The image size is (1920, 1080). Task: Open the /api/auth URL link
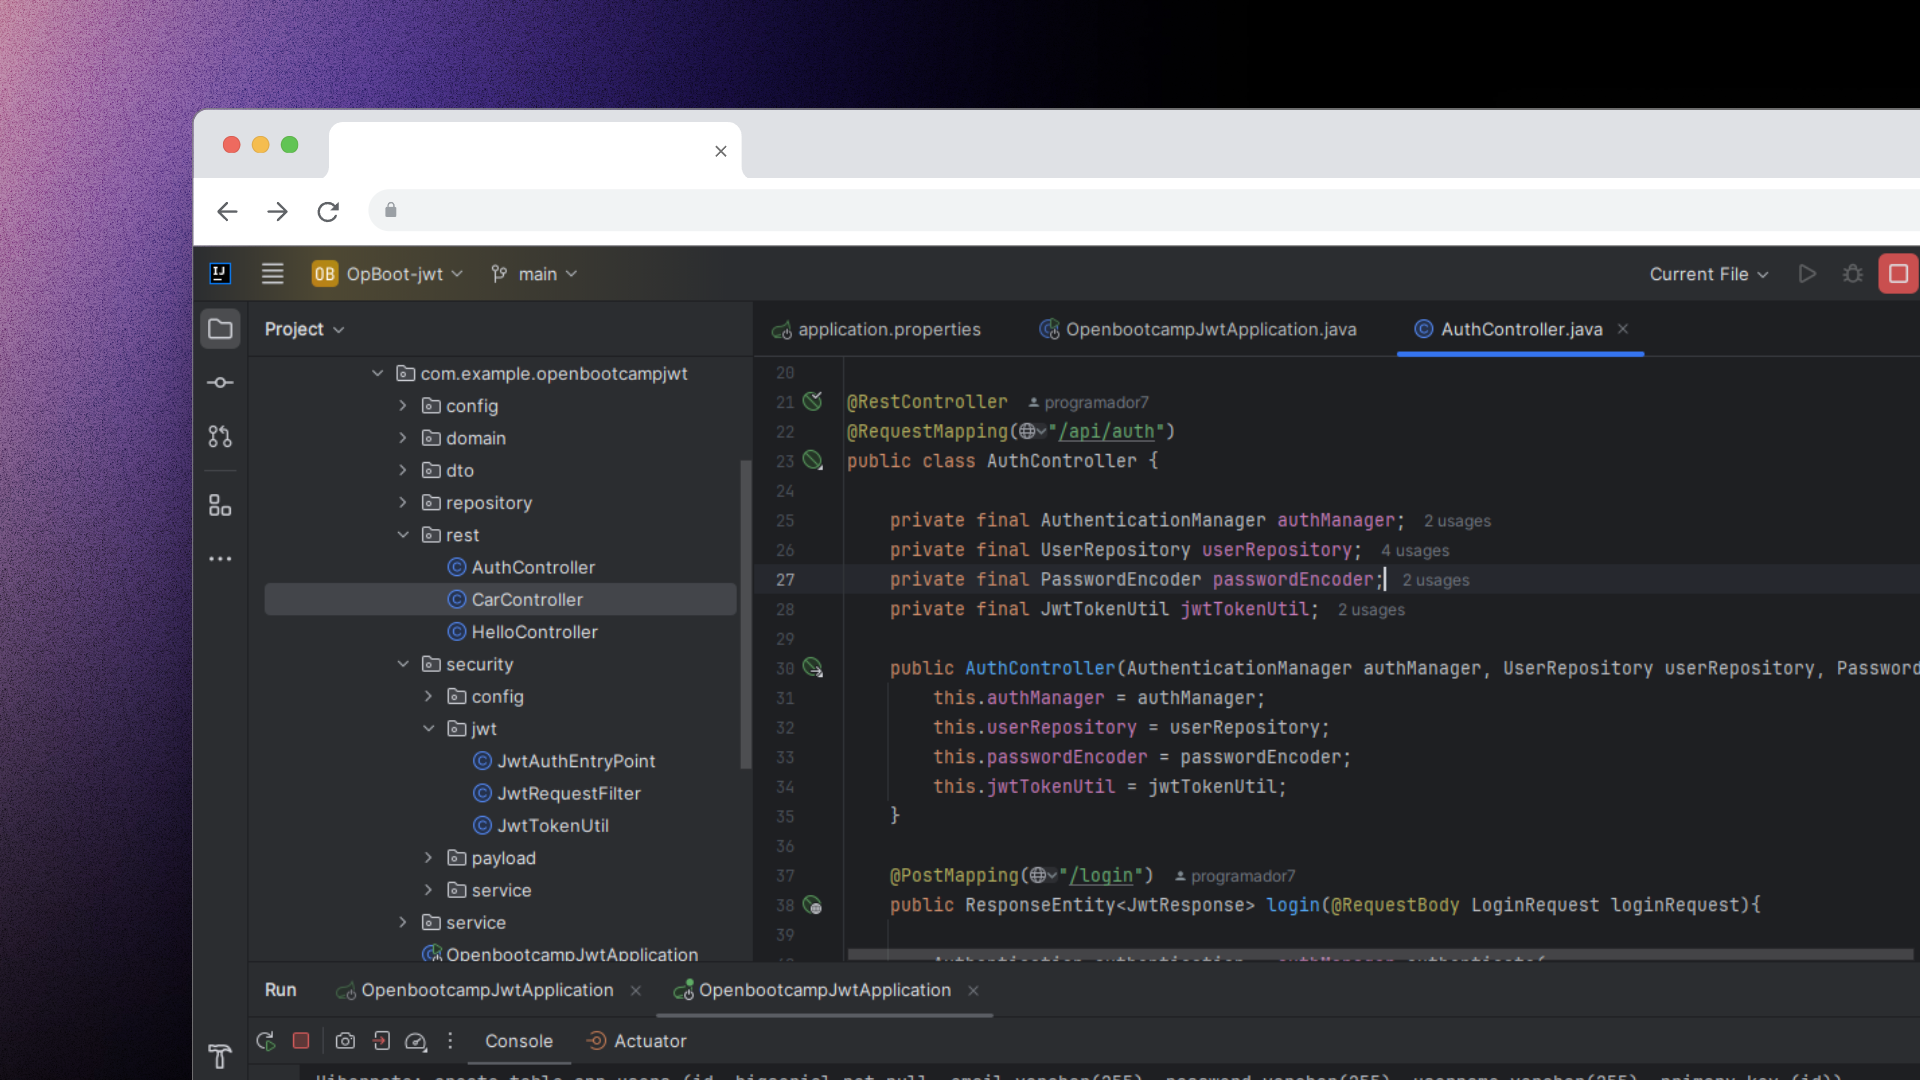(1107, 431)
